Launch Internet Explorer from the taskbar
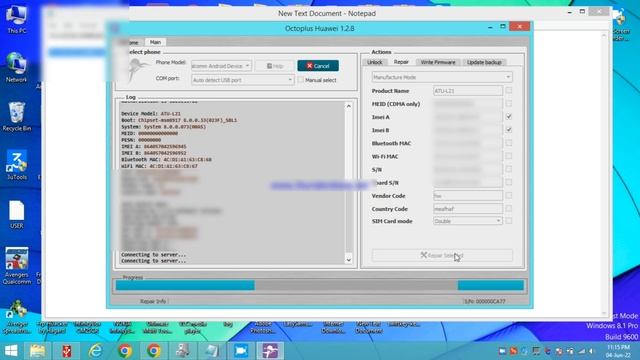The image size is (640, 360). point(96,351)
